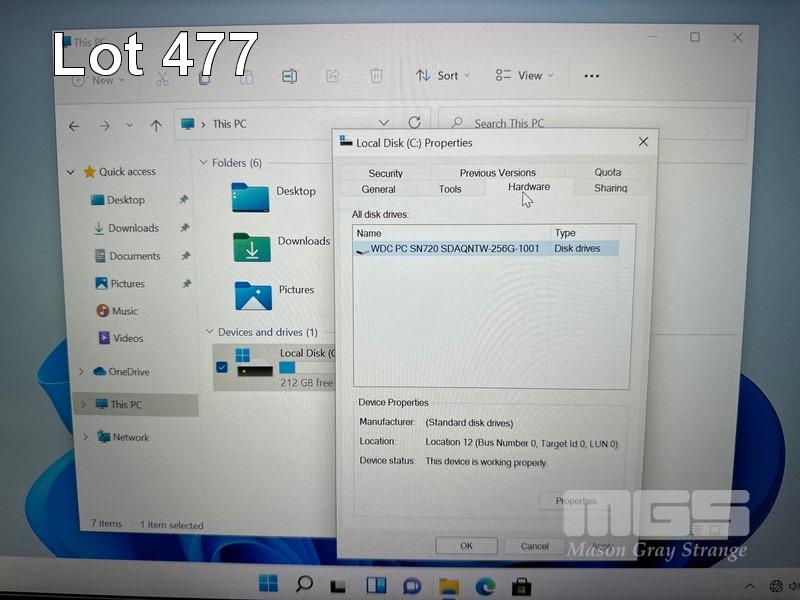The height and width of the screenshot is (600, 800).
Task: Open Microsoft Edge from the taskbar
Action: 486,585
